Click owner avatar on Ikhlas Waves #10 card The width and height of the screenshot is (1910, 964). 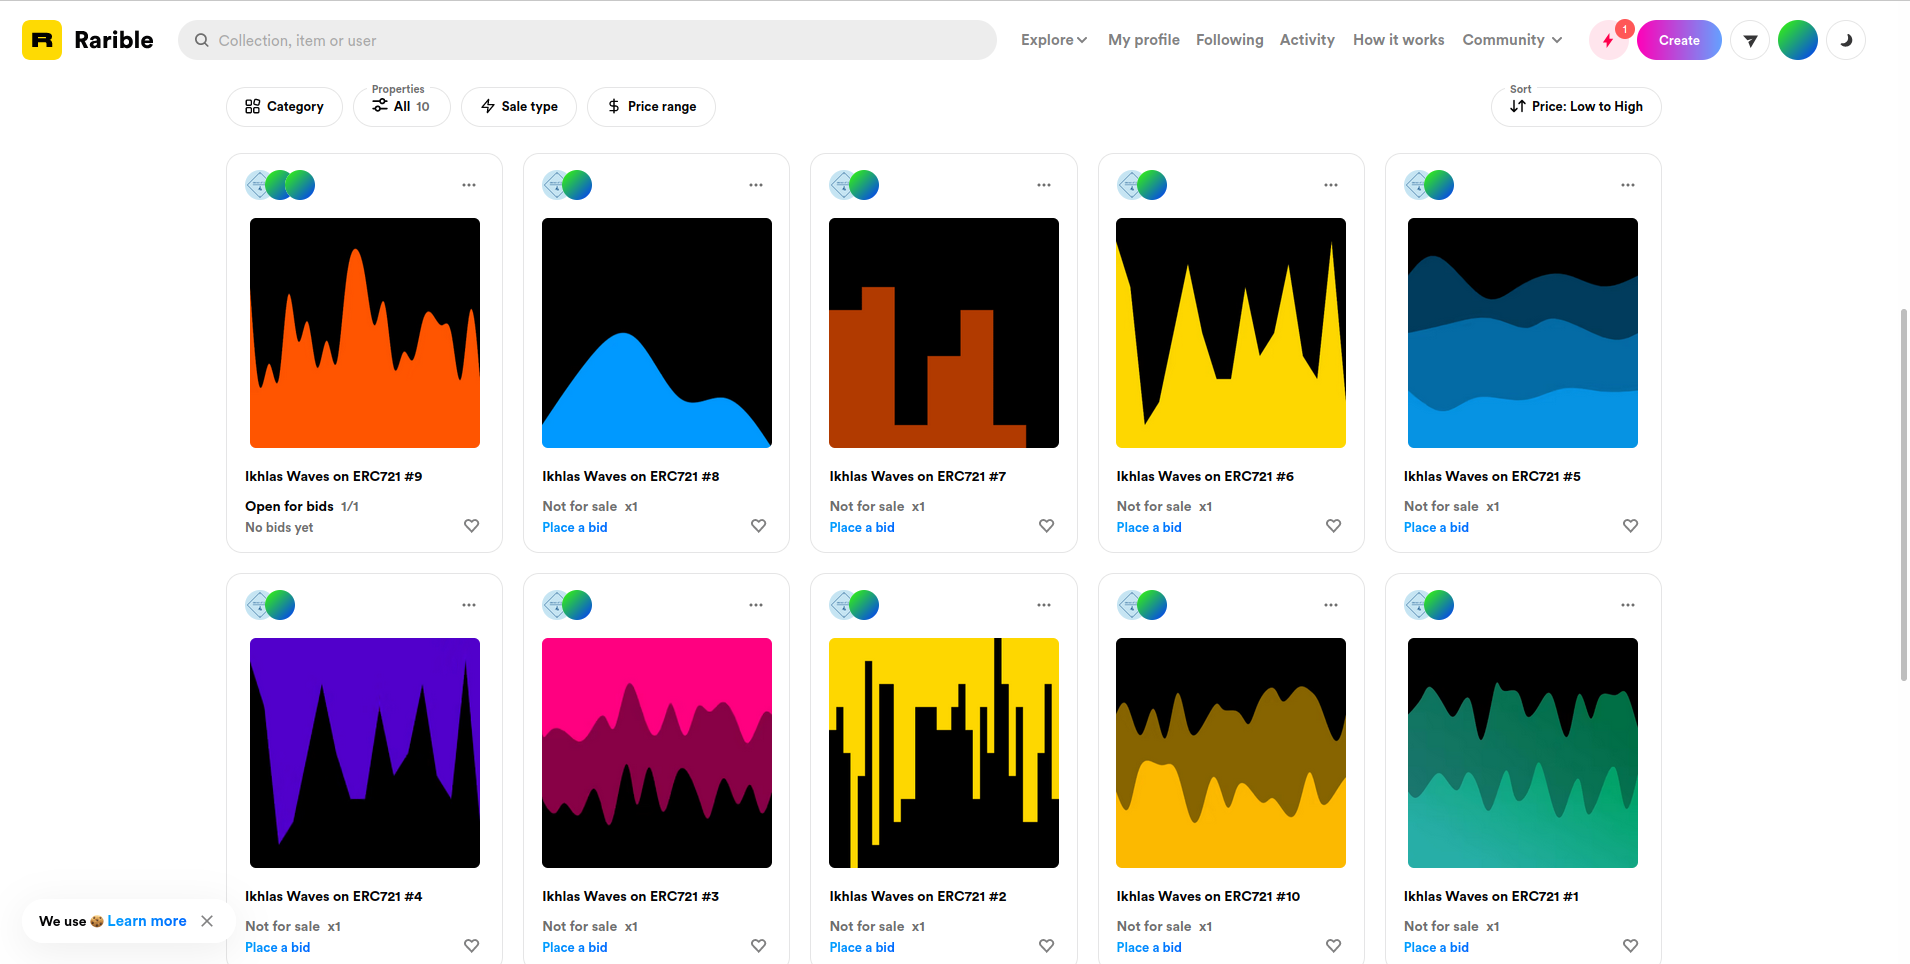pyautogui.click(x=1152, y=605)
